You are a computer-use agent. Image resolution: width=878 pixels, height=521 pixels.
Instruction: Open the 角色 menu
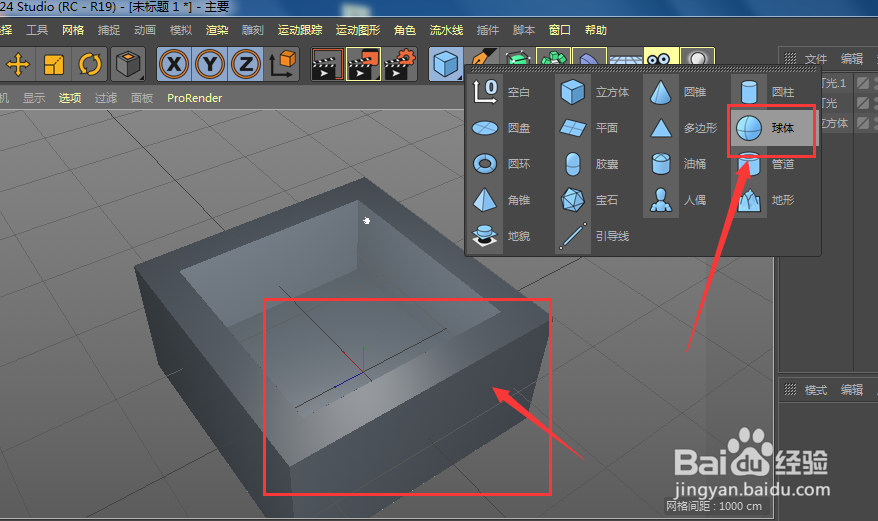coord(404,30)
